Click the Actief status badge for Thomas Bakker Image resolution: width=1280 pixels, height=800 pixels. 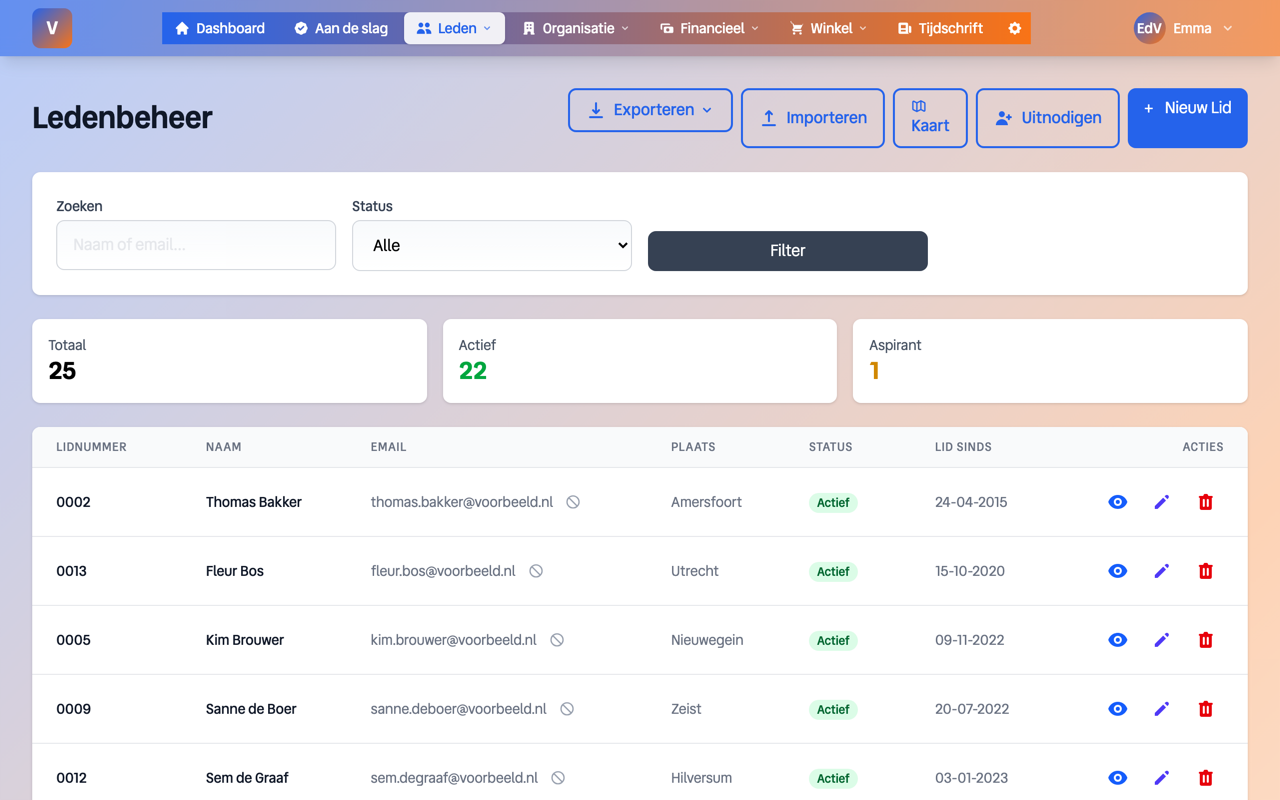point(833,503)
